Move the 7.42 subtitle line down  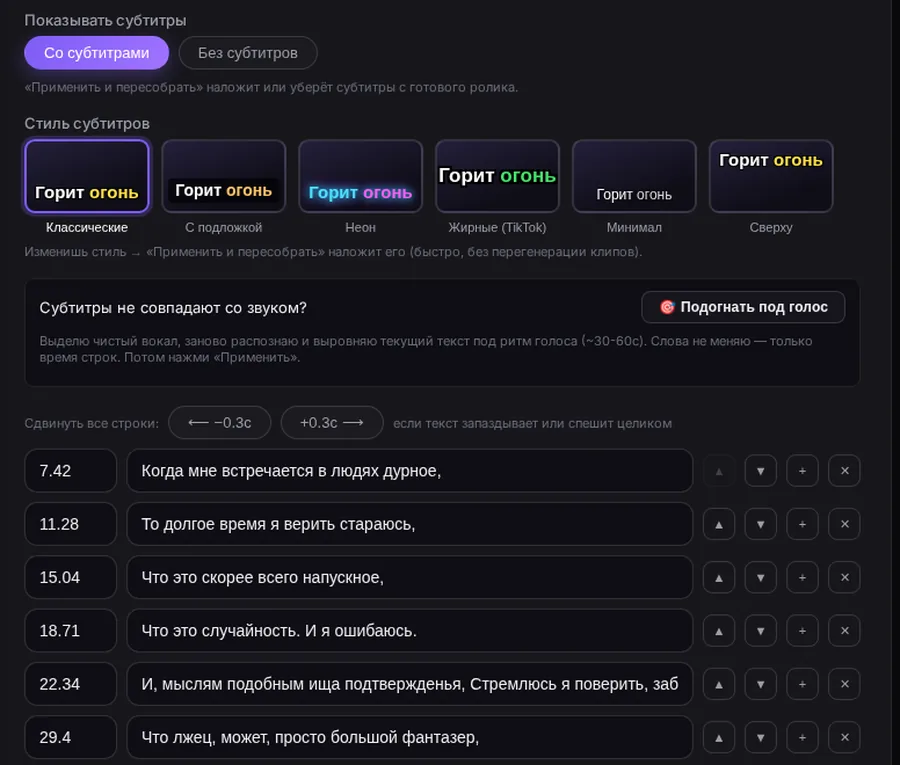[x=761, y=471]
